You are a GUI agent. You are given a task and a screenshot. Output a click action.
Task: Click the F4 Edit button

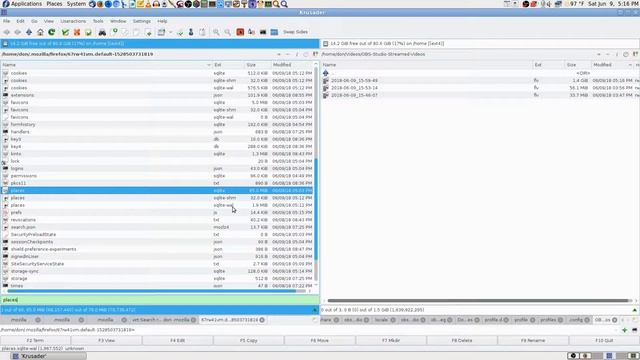pos(178,340)
